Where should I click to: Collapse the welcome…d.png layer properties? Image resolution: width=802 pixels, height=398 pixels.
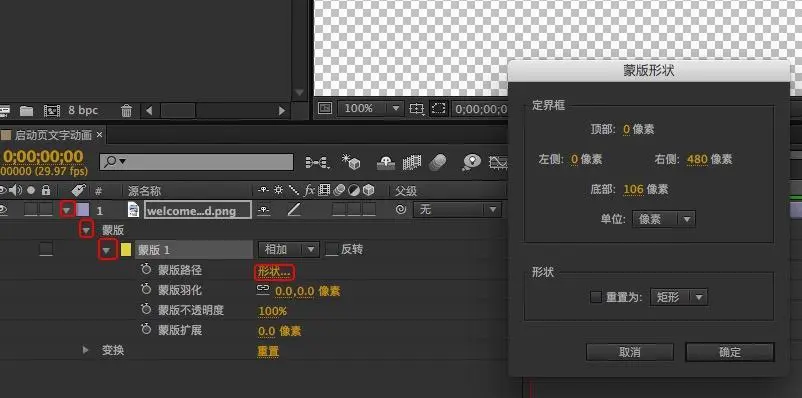pos(67,210)
